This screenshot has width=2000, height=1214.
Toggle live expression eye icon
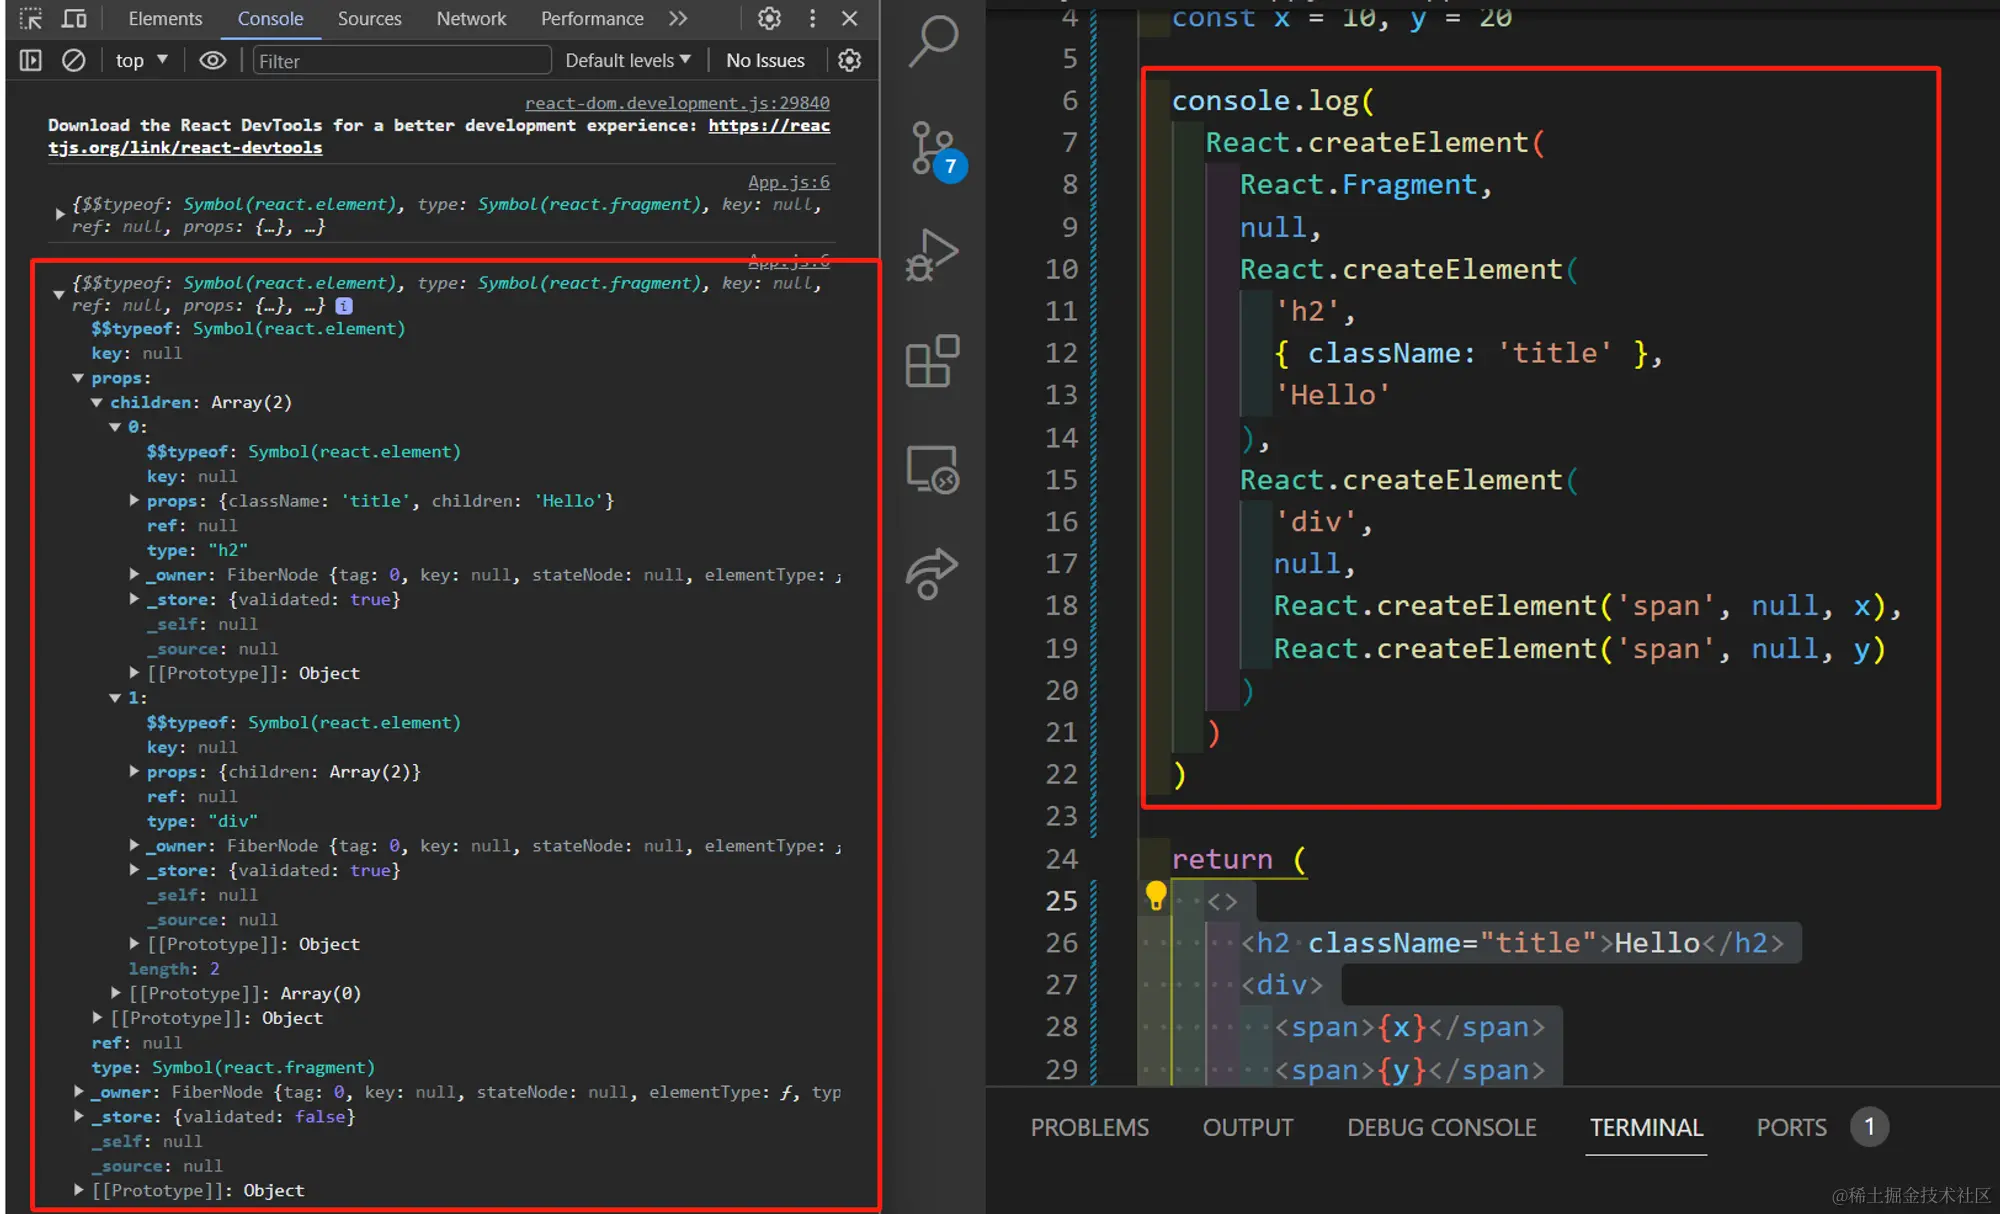click(x=212, y=61)
